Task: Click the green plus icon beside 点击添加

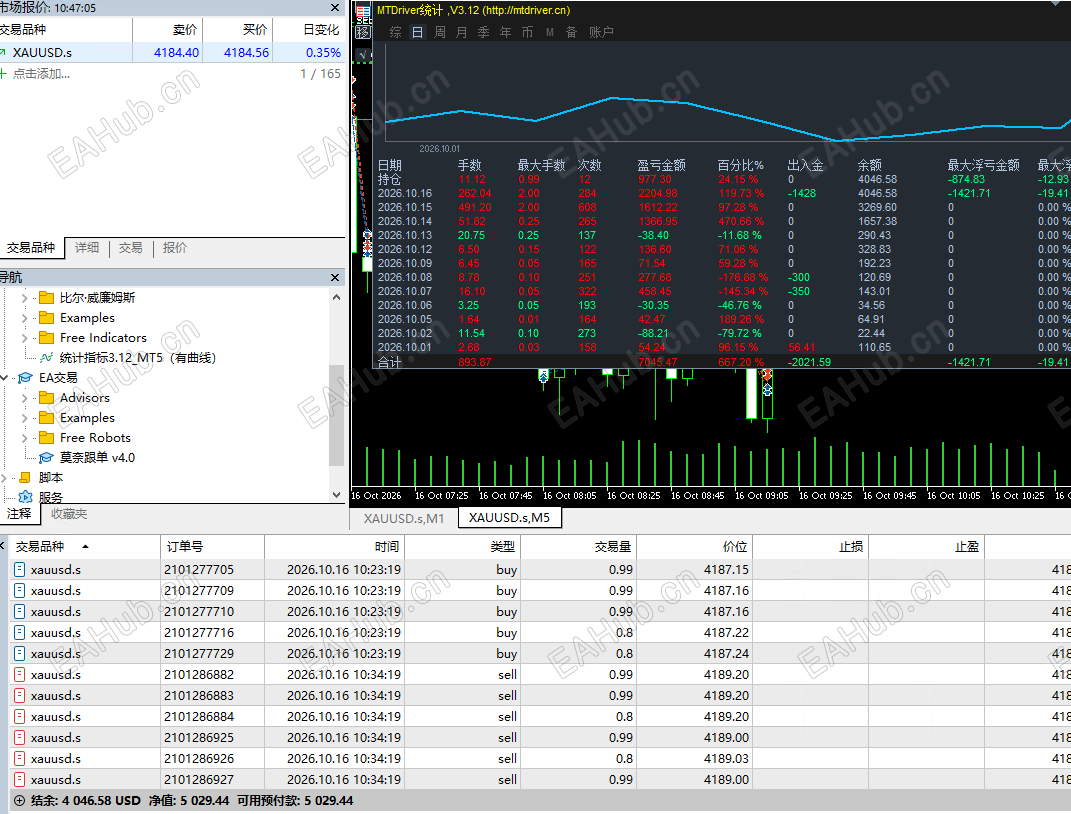Action: (x=3, y=74)
